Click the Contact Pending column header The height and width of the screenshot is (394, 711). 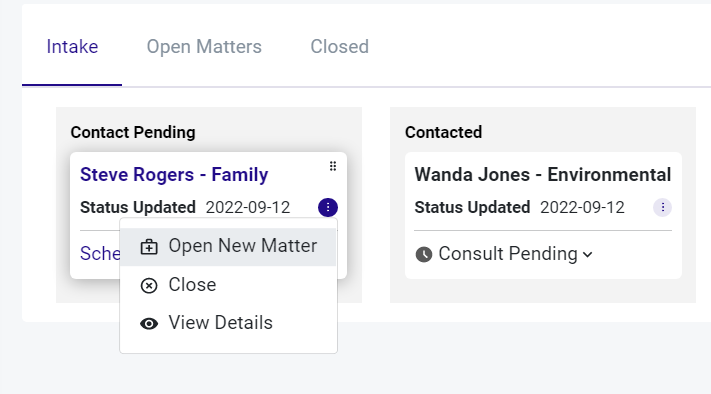pos(133,132)
